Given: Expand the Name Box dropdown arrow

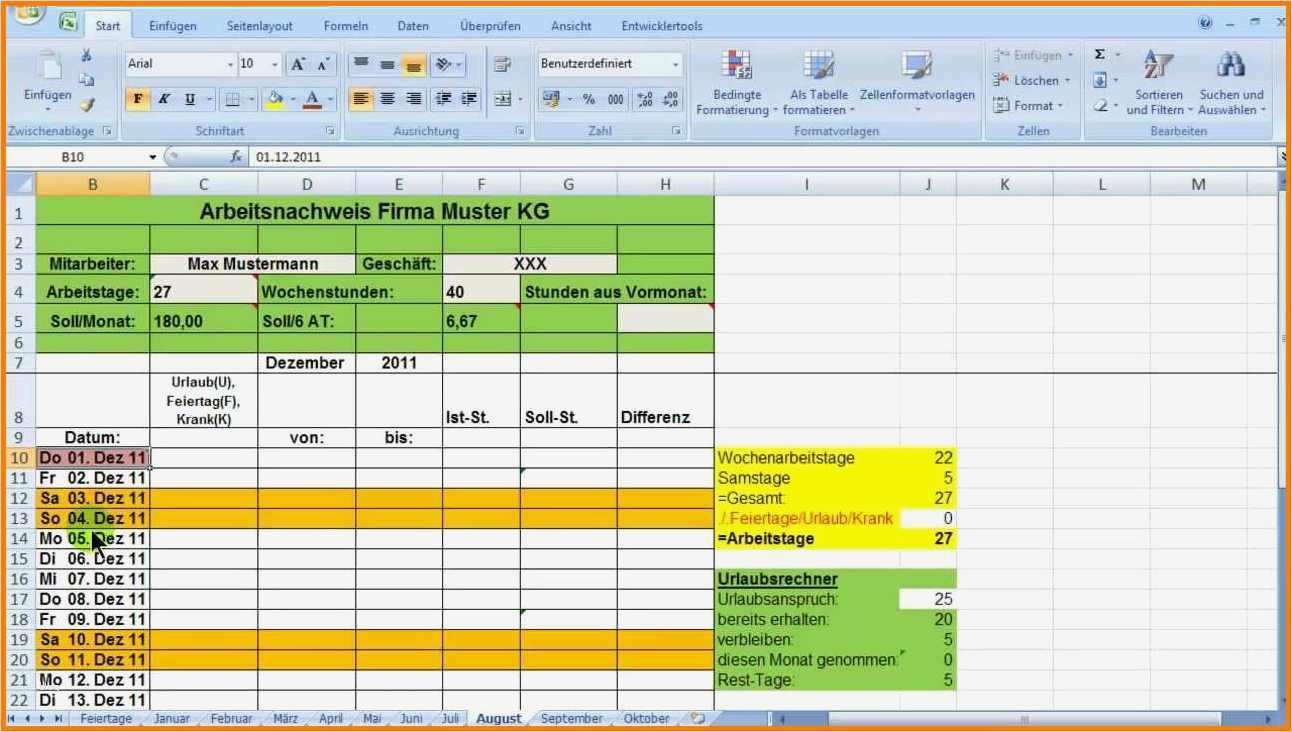Looking at the screenshot, I should click(153, 157).
